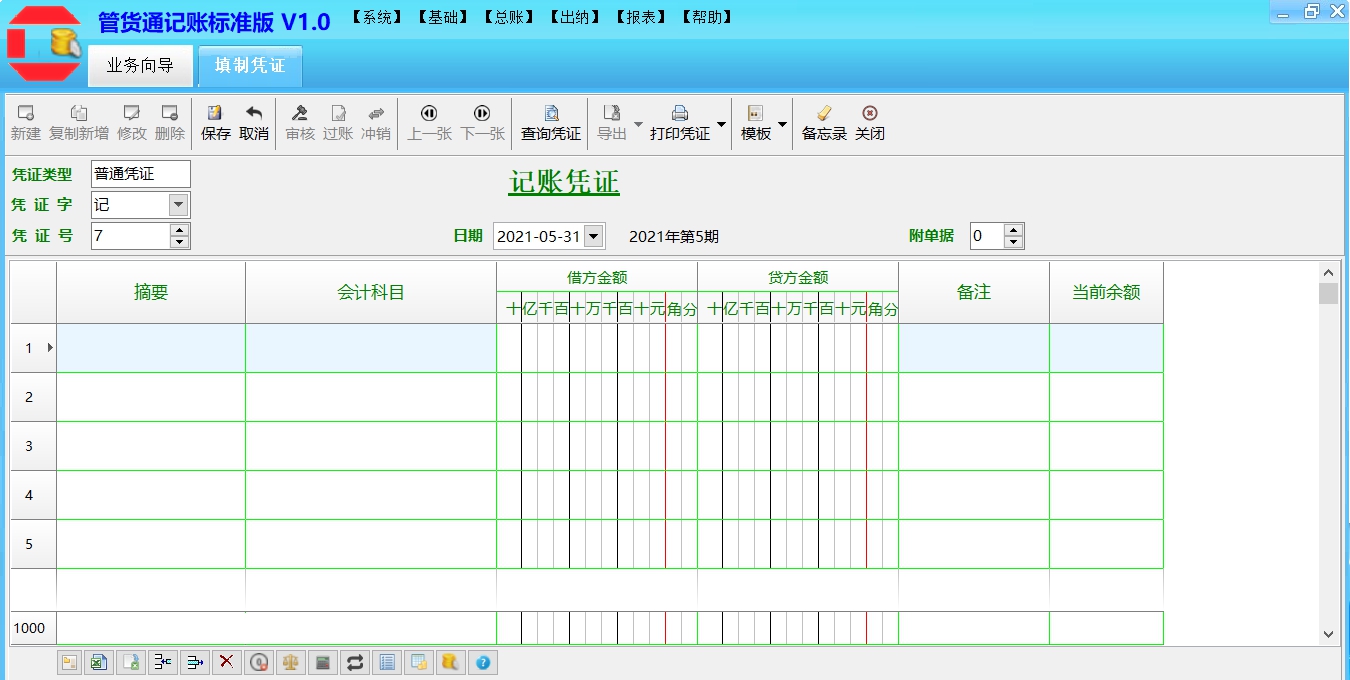The image size is (1350, 680).
Task: Open the date picker dropdown for 2021-05-31
Action: [x=592, y=236]
